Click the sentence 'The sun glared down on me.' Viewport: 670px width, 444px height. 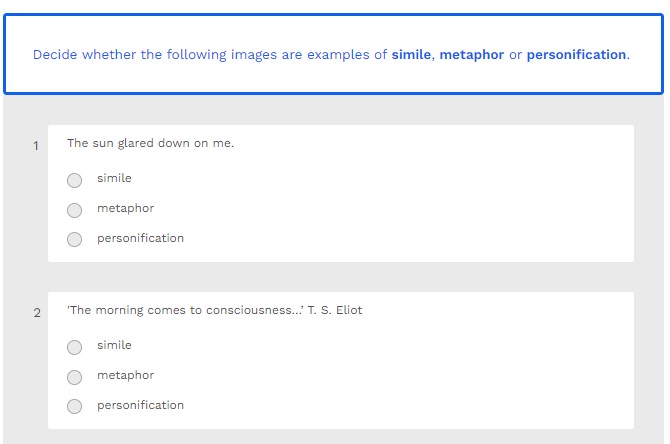150,143
